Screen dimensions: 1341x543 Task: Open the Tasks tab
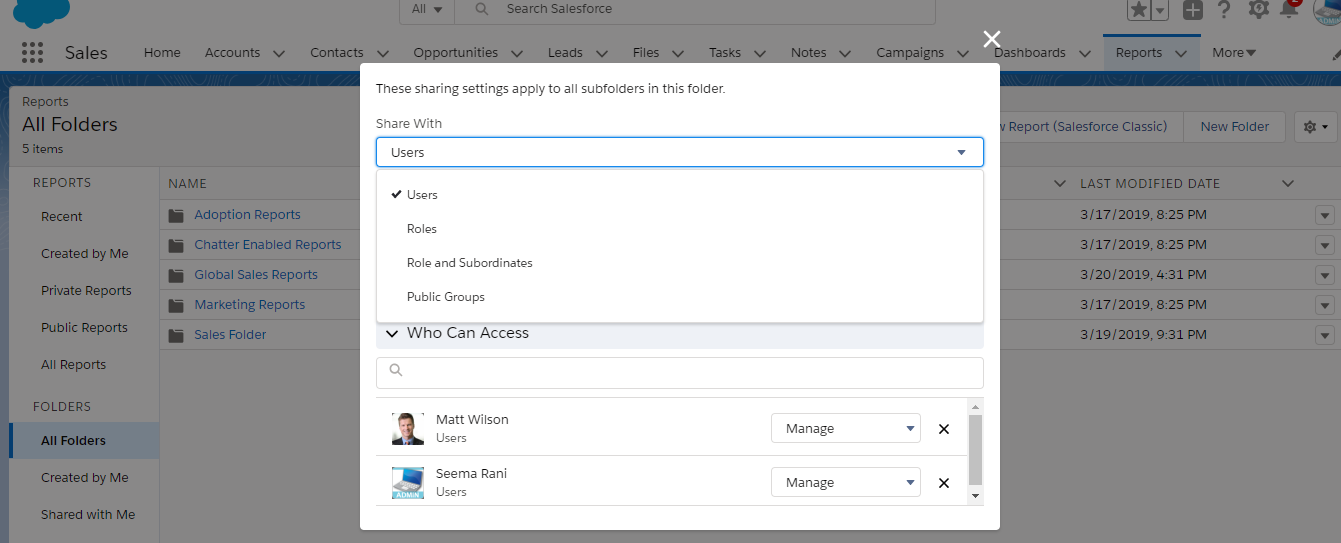[x=725, y=52]
